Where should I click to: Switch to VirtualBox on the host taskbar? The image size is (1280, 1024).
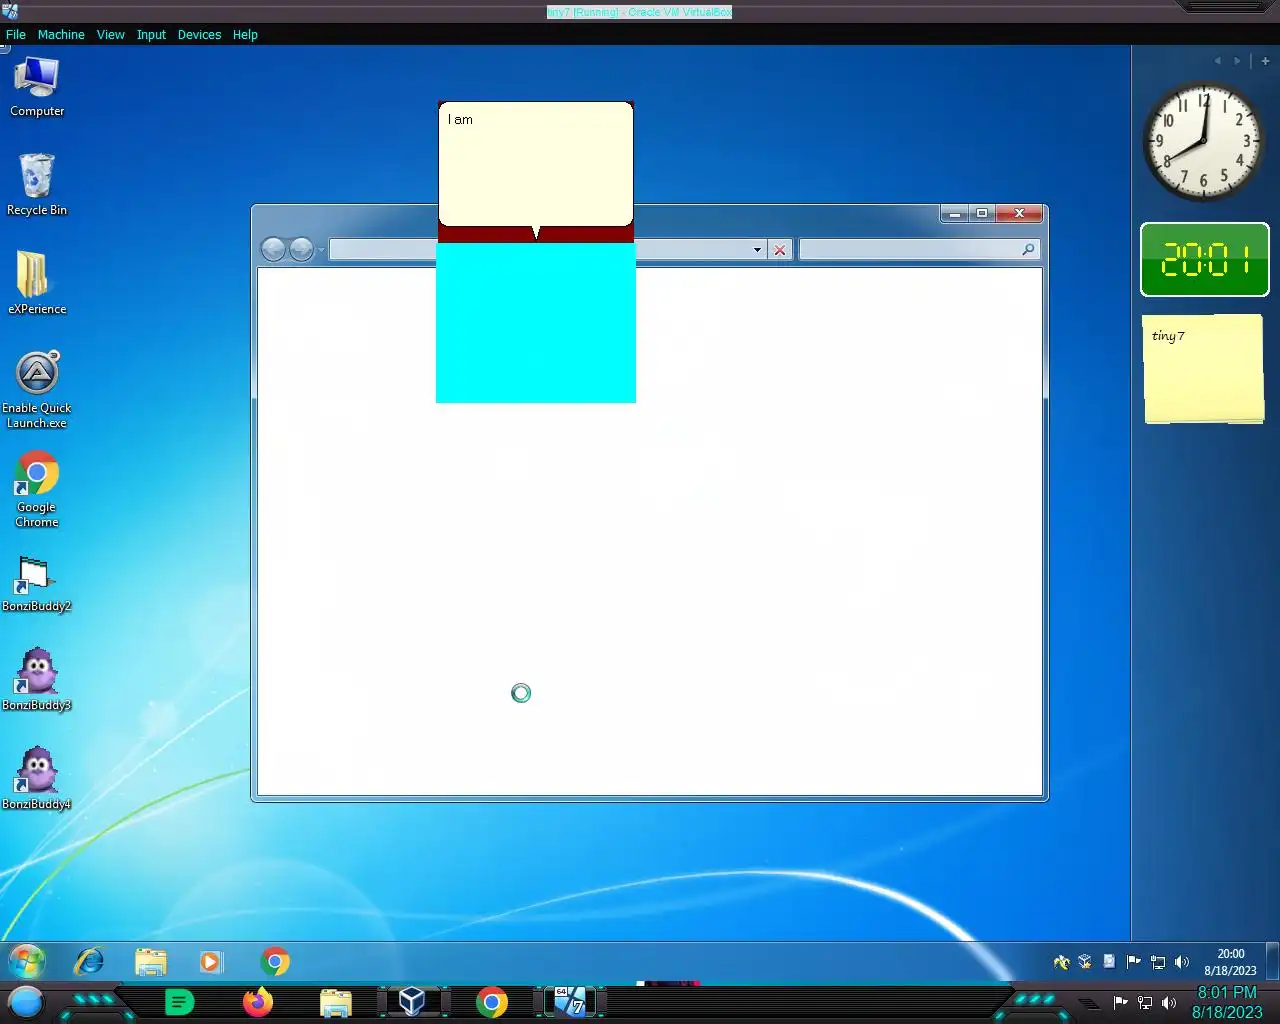coord(412,1002)
